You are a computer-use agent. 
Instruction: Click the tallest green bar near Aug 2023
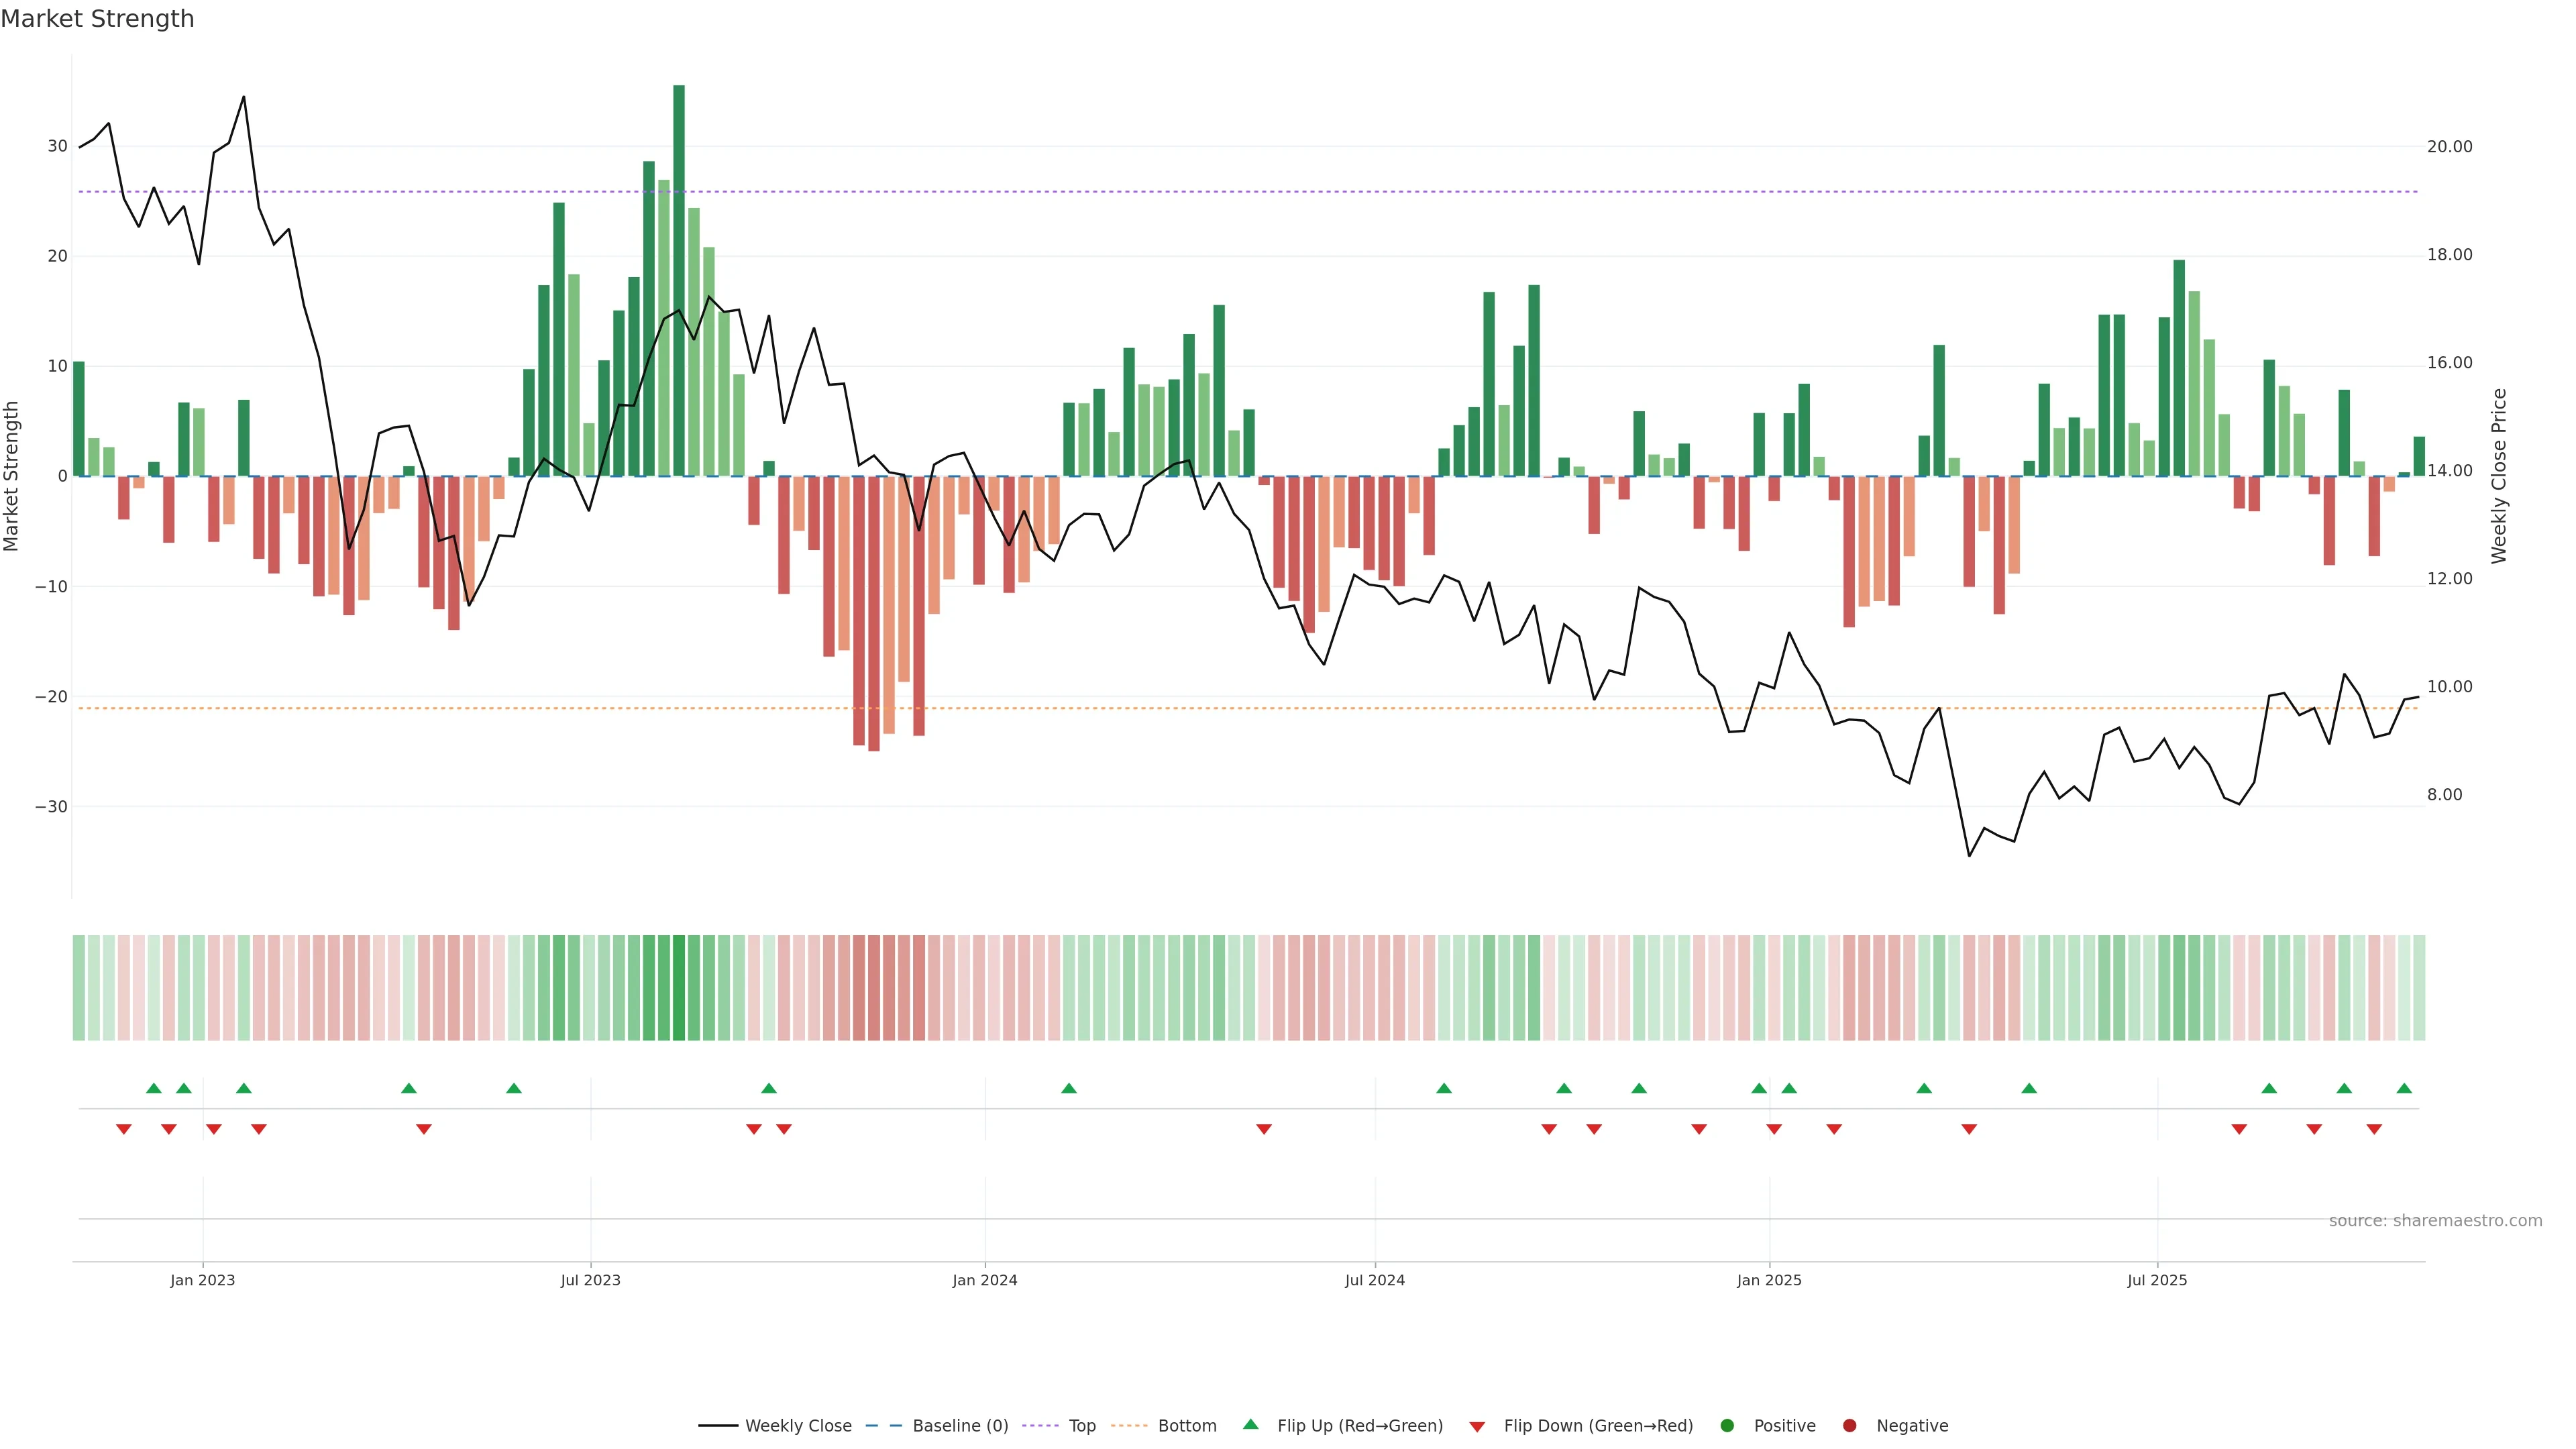tap(679, 280)
